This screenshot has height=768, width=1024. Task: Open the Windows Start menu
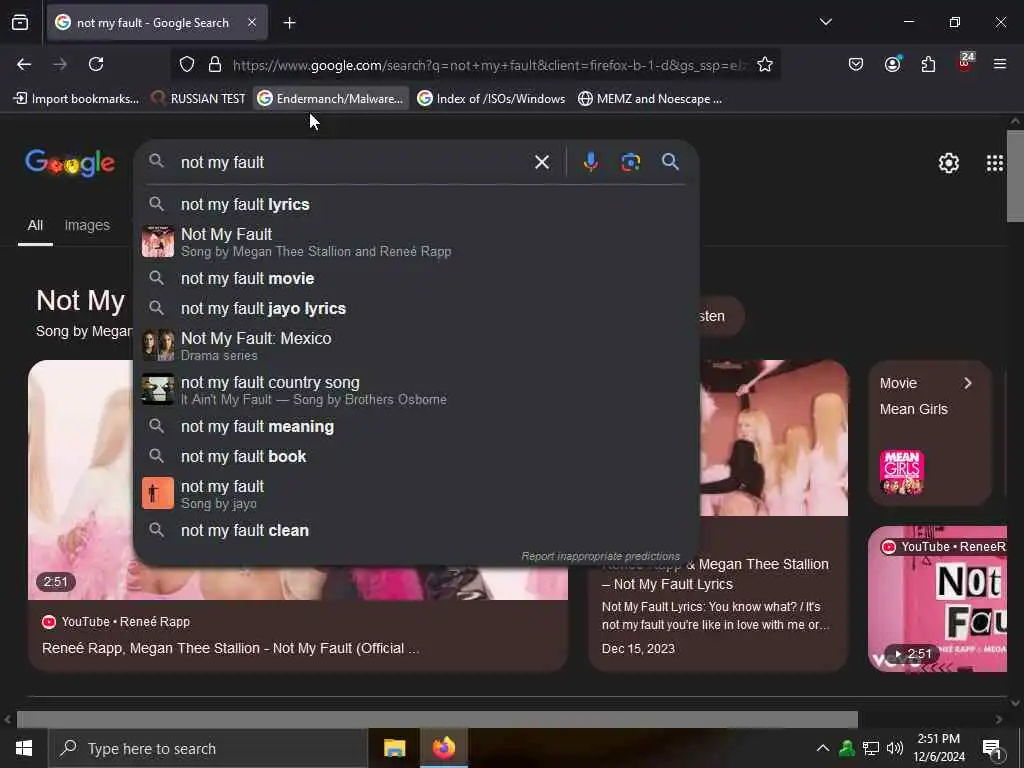pyautogui.click(x=24, y=748)
